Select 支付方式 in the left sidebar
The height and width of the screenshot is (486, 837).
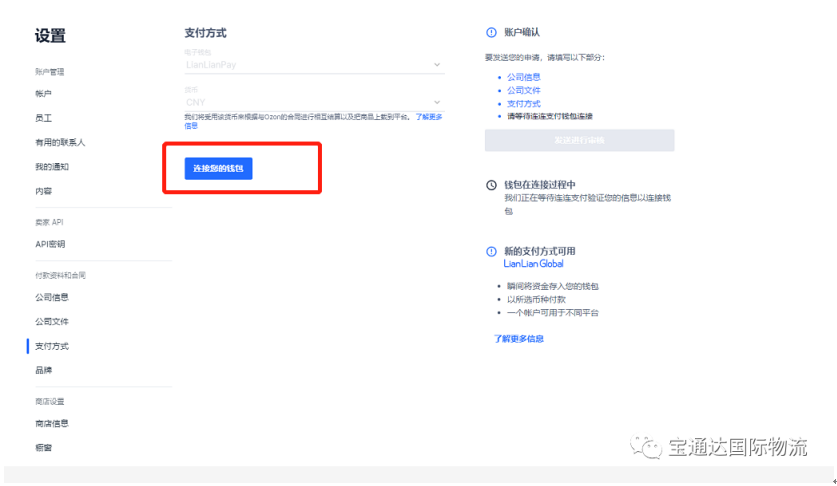pos(52,346)
